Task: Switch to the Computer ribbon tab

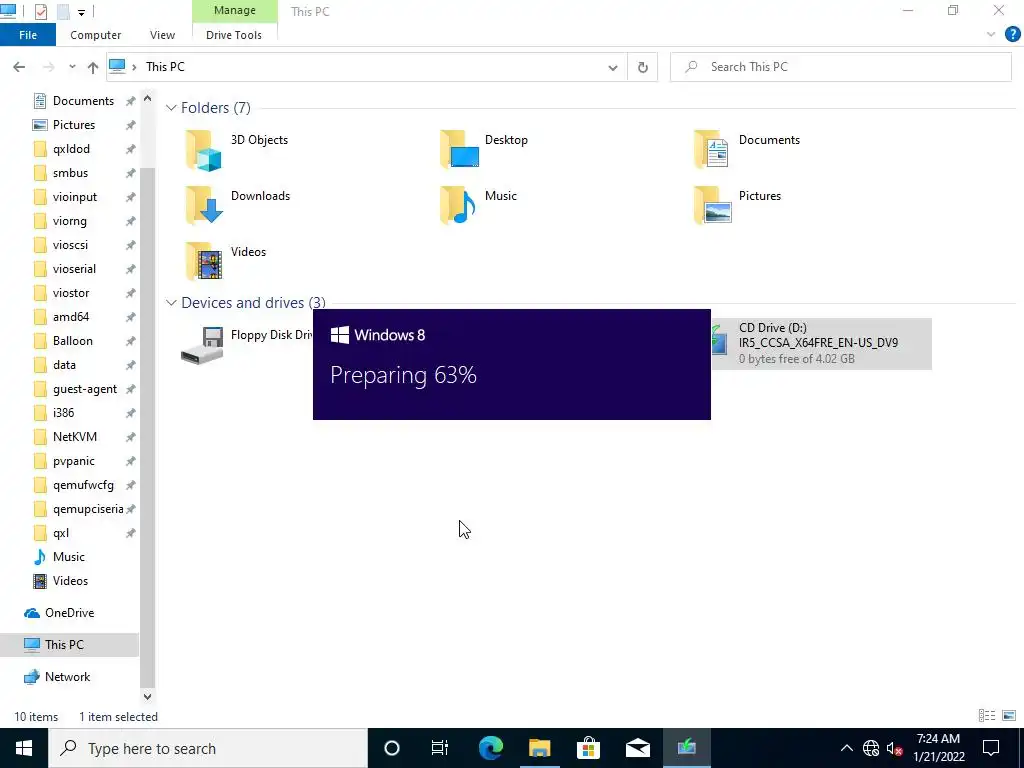Action: [95, 35]
